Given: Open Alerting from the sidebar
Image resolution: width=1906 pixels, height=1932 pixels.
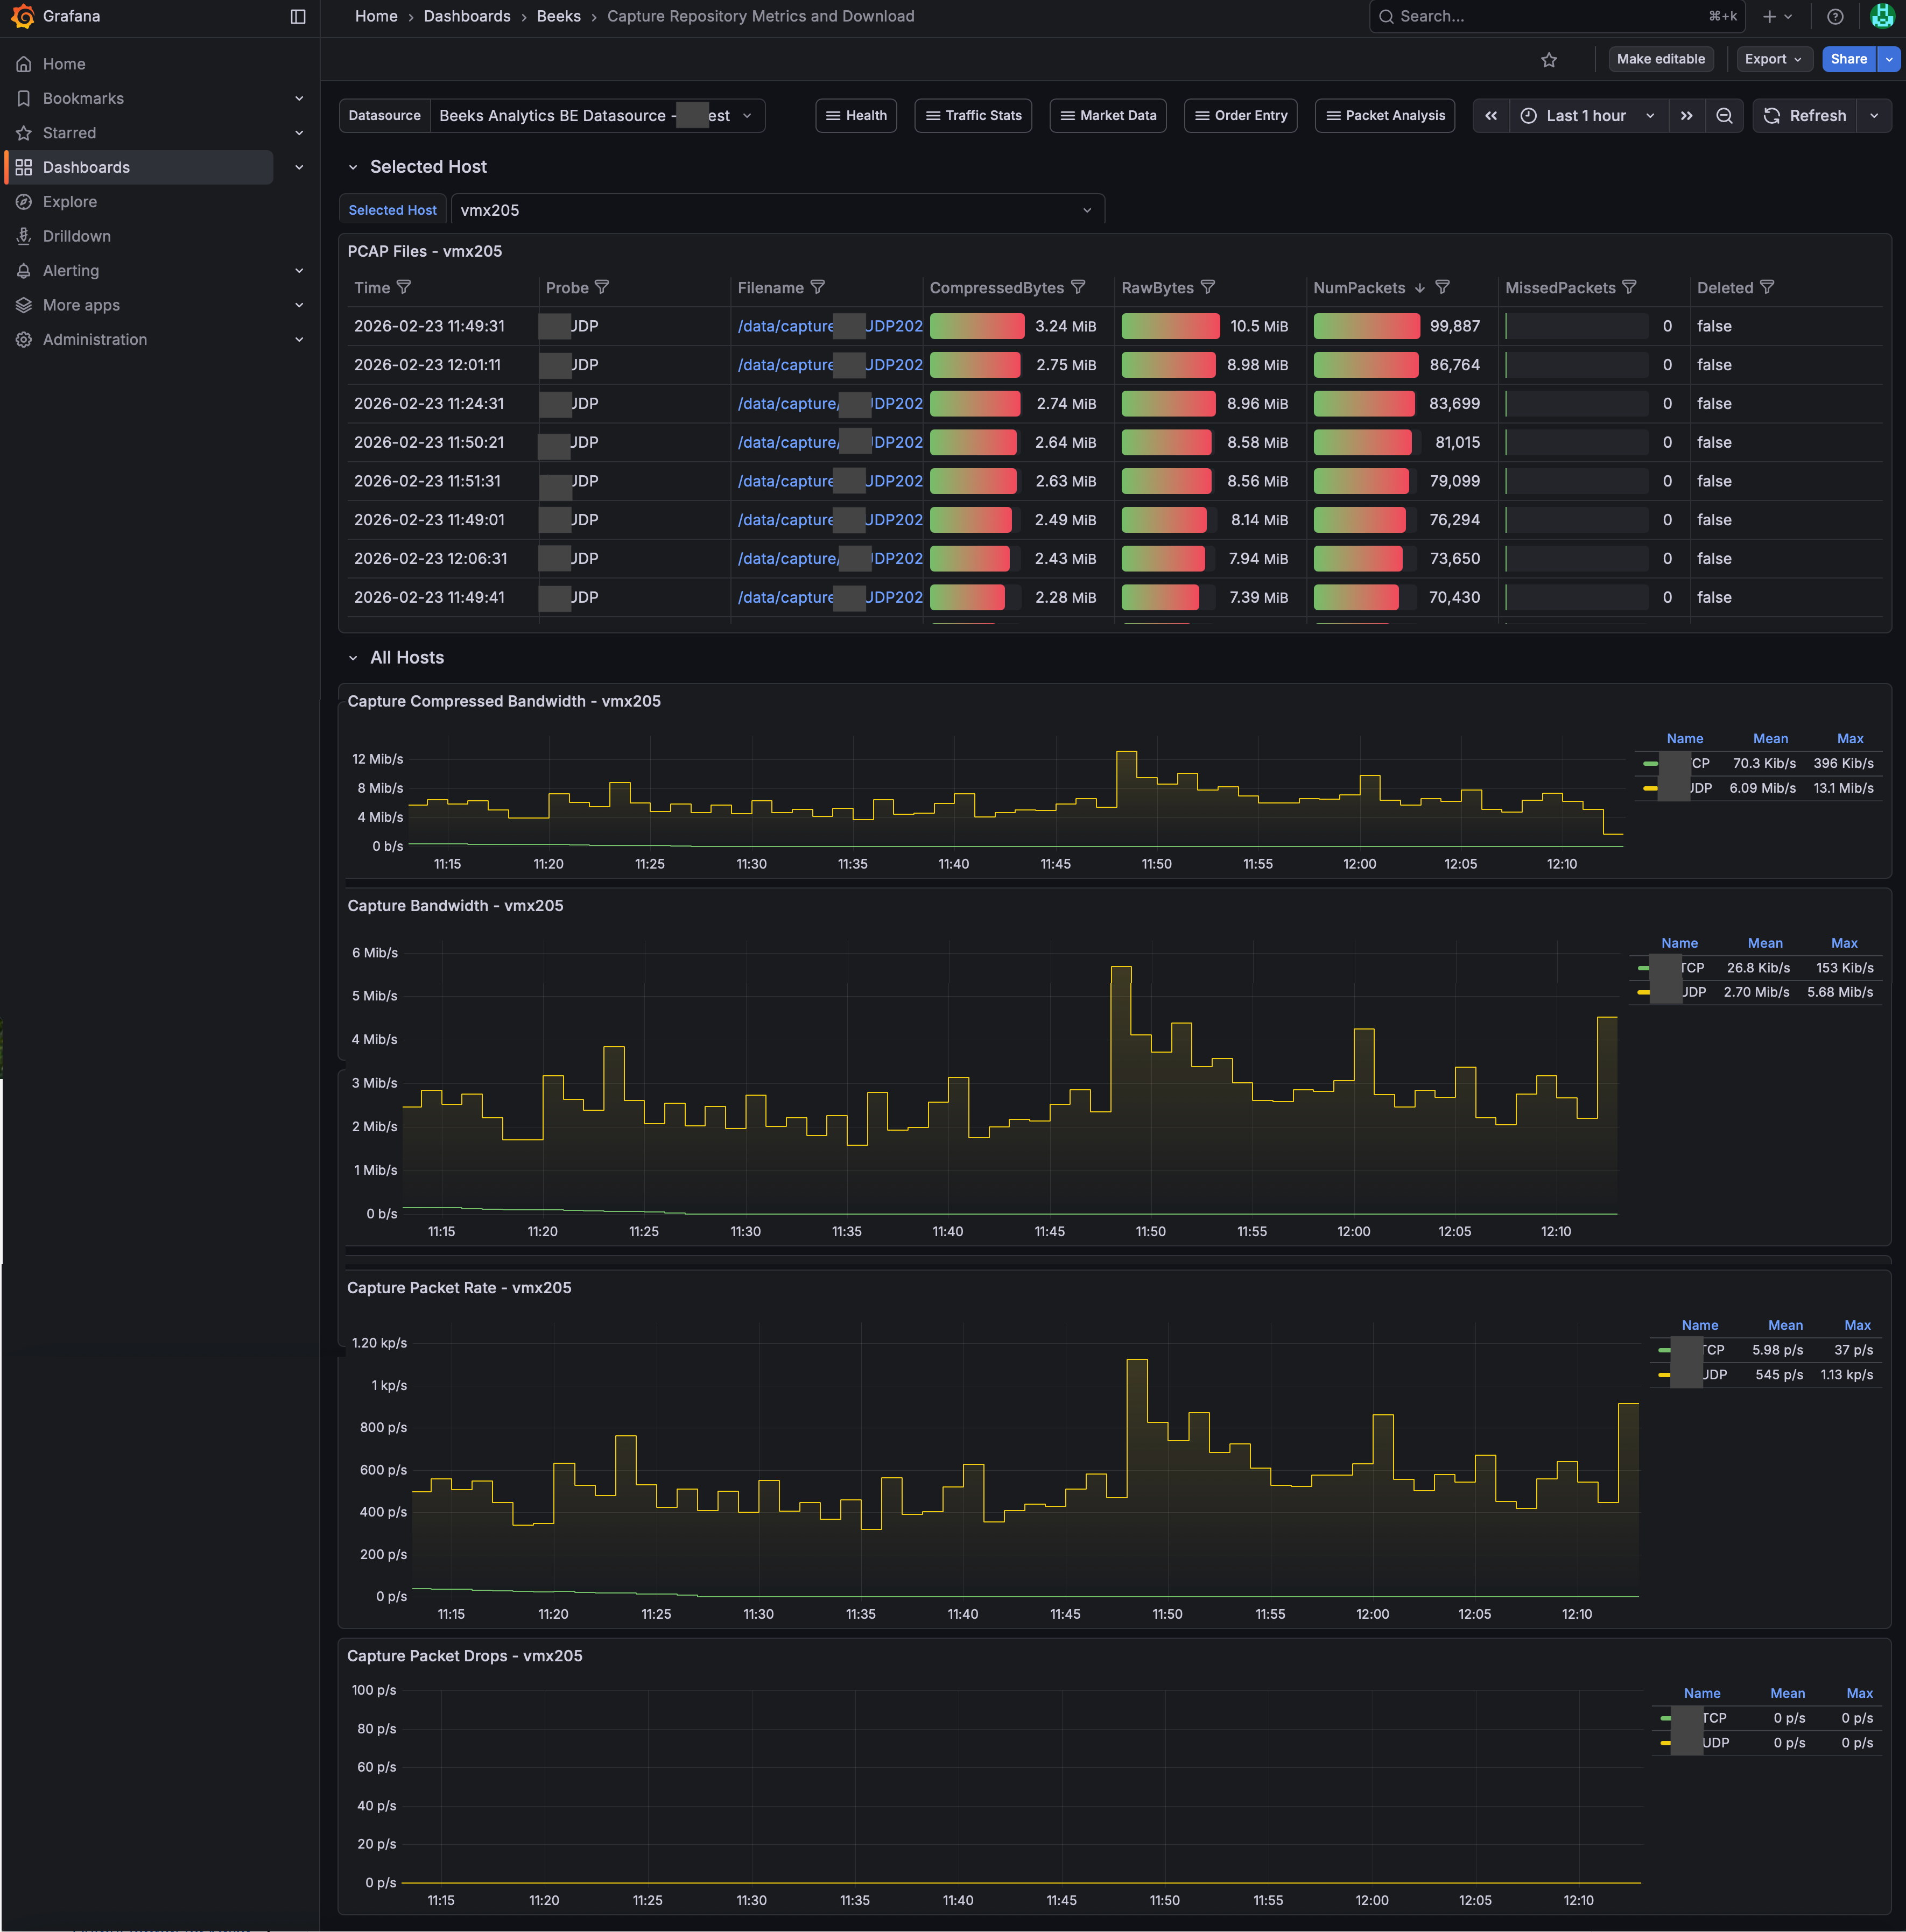Looking at the screenshot, I should (71, 270).
